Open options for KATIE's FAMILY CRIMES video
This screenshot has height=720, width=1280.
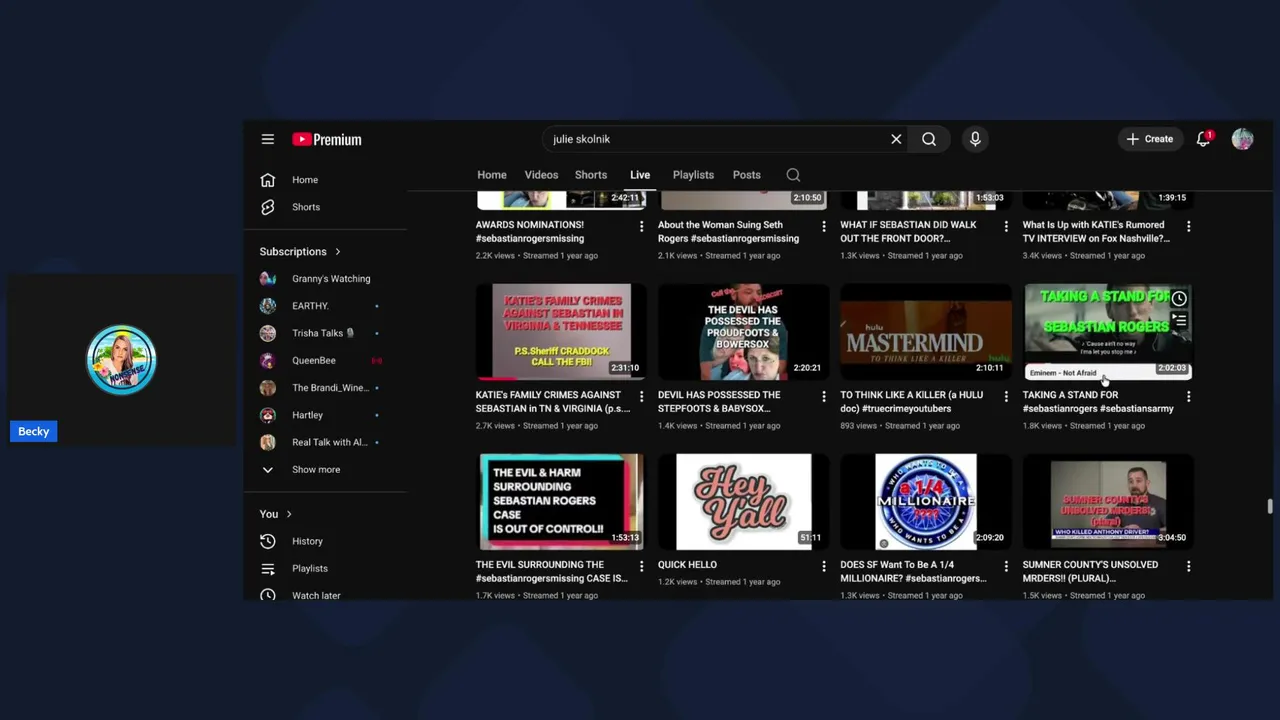coord(642,397)
